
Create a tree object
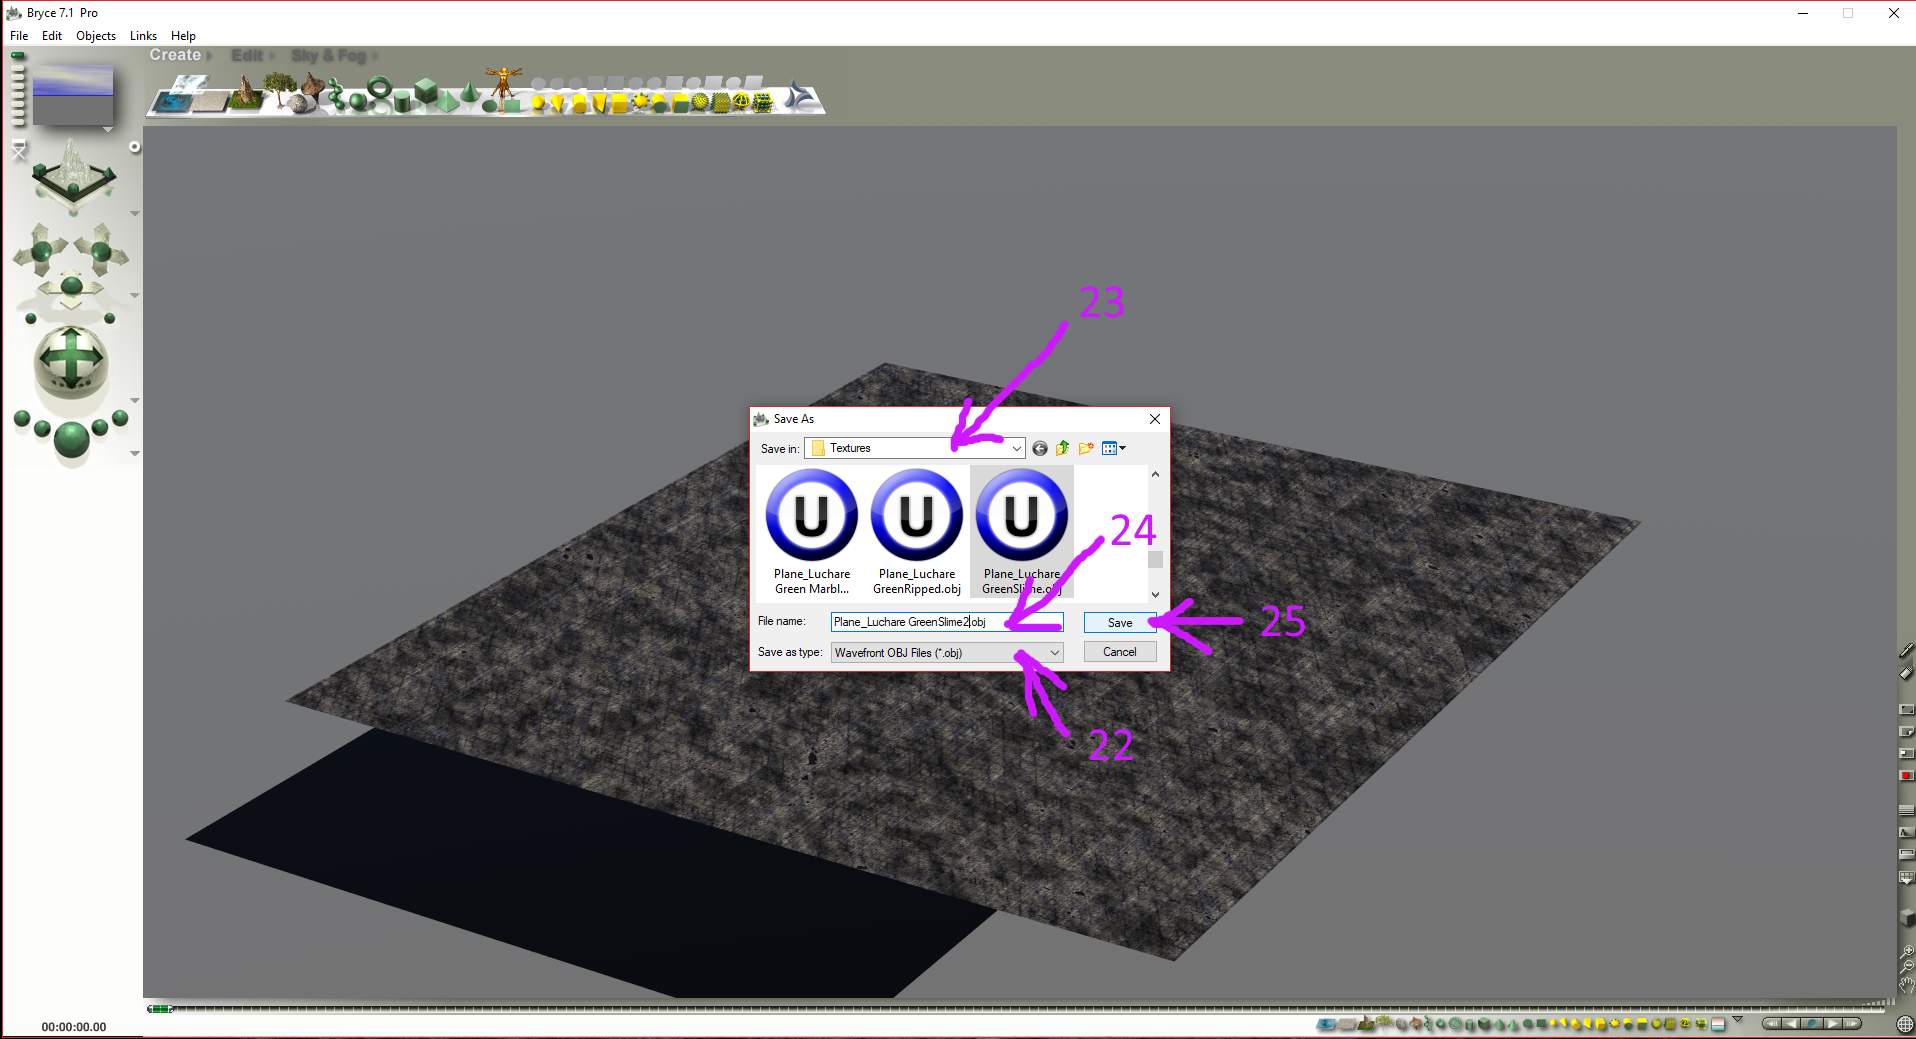pos(279,92)
